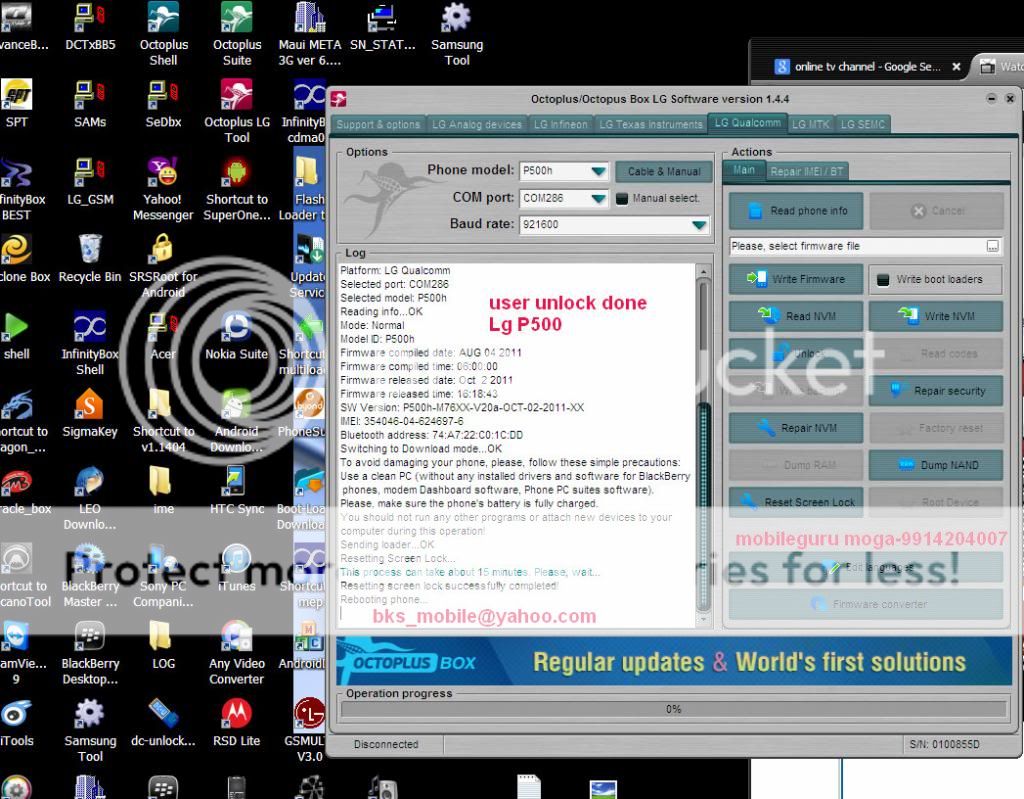Expand the COM port dropdown
Image resolution: width=1024 pixels, height=799 pixels.
(598, 198)
